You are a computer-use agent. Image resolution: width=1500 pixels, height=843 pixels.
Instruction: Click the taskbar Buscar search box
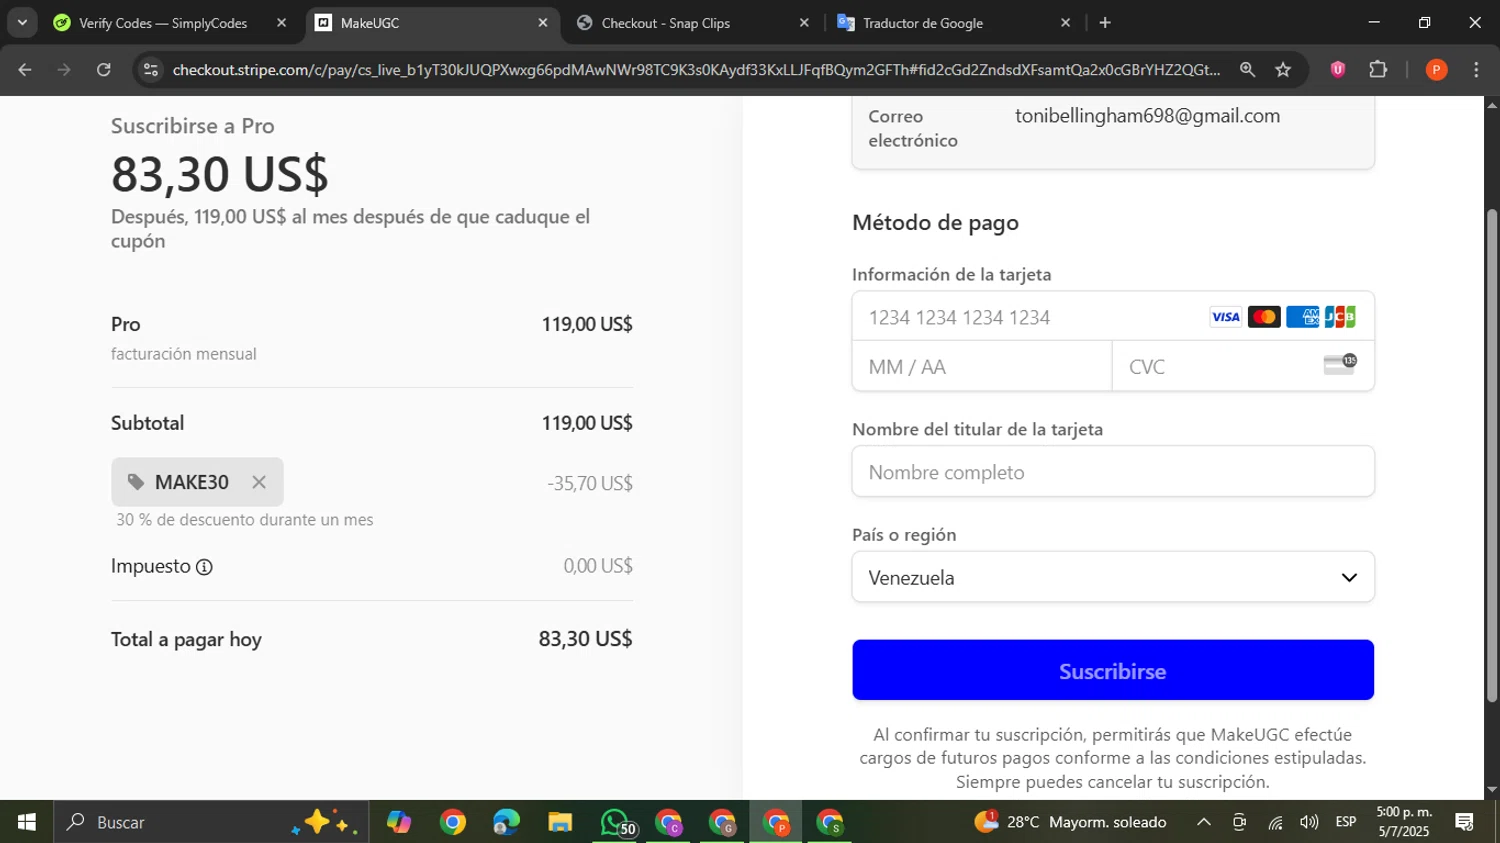[211, 822]
